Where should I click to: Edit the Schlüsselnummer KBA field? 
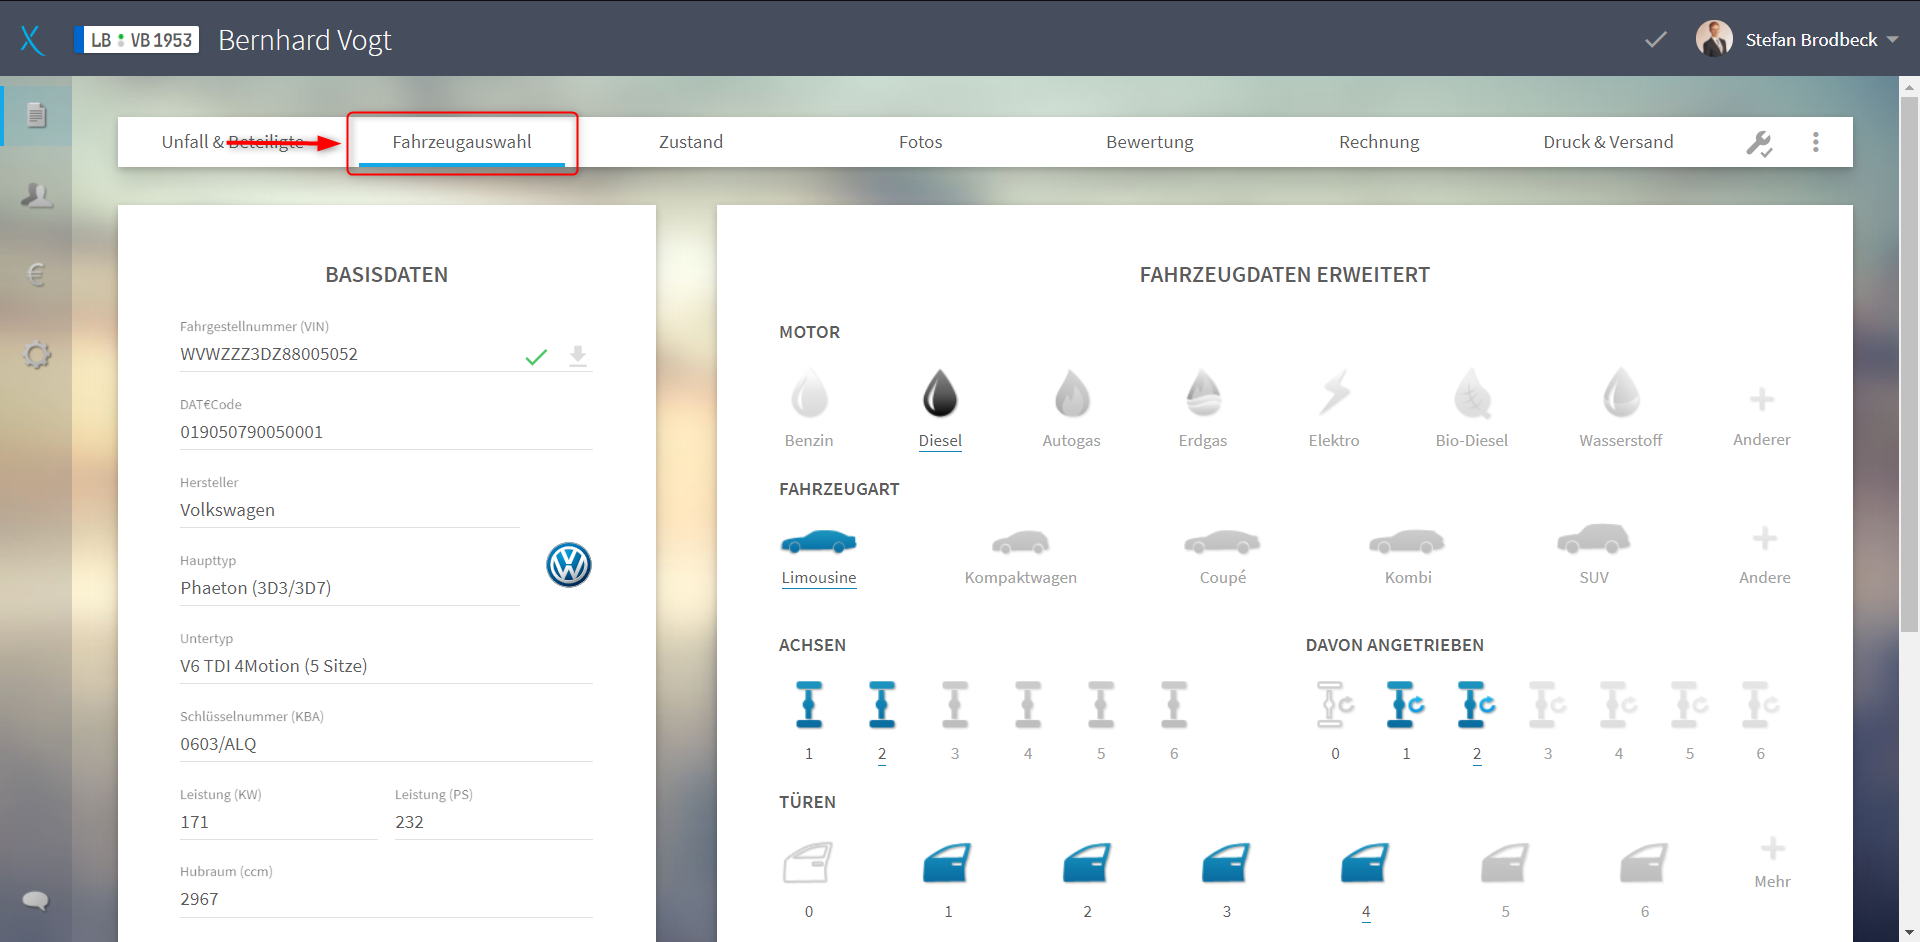point(386,745)
